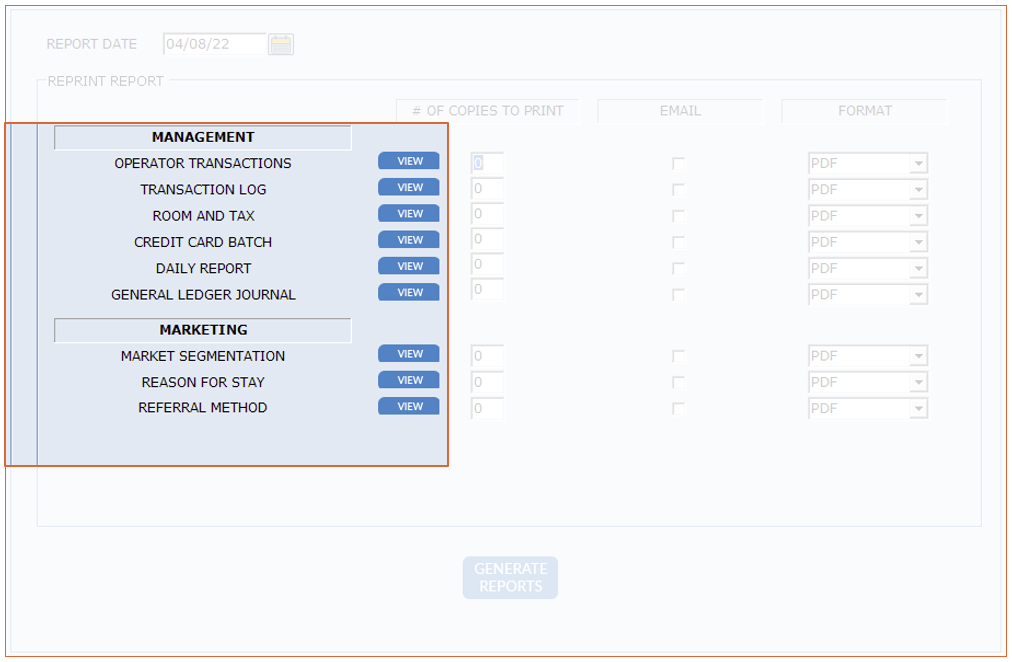The image size is (1012, 662).
Task: Click copies to print field for Reason for Stay
Action: point(487,382)
